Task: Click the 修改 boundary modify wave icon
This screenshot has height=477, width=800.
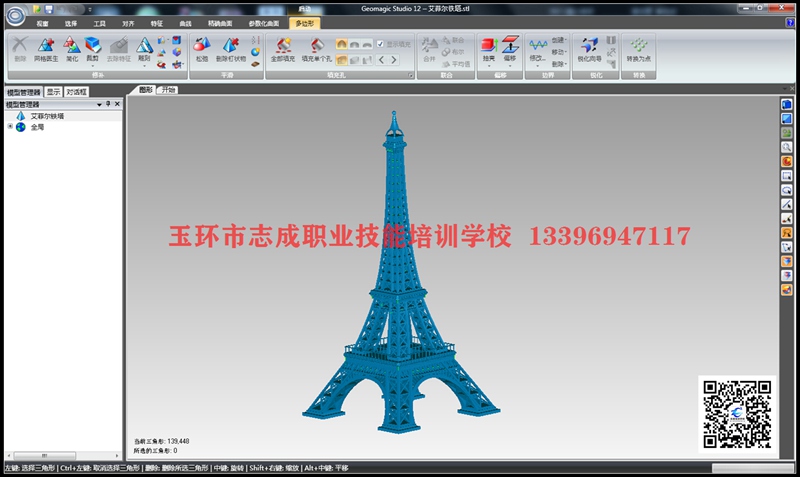Action: [x=537, y=45]
